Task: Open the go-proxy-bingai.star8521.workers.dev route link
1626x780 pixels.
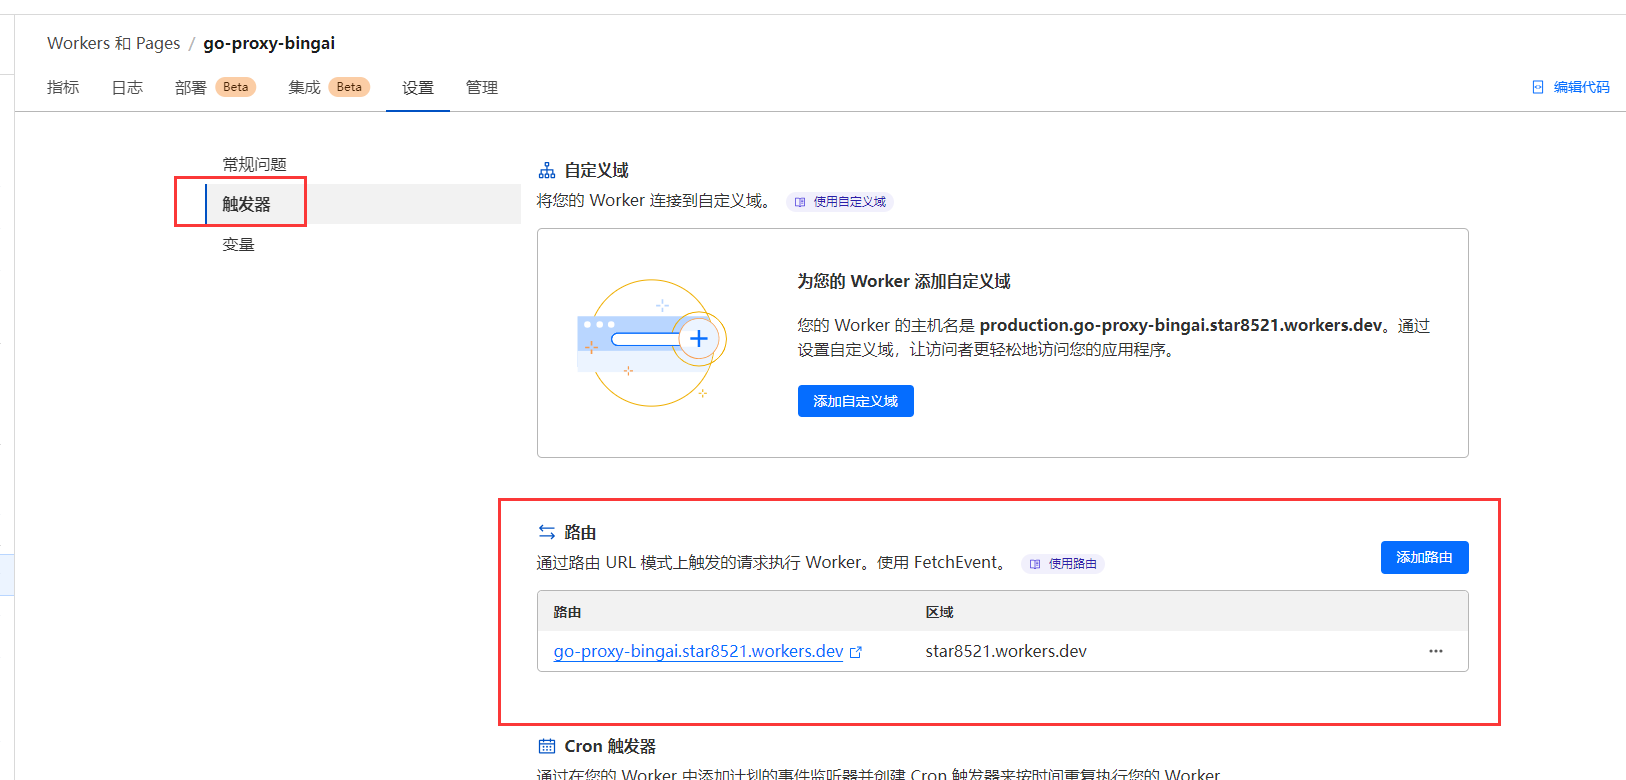Action: click(698, 651)
